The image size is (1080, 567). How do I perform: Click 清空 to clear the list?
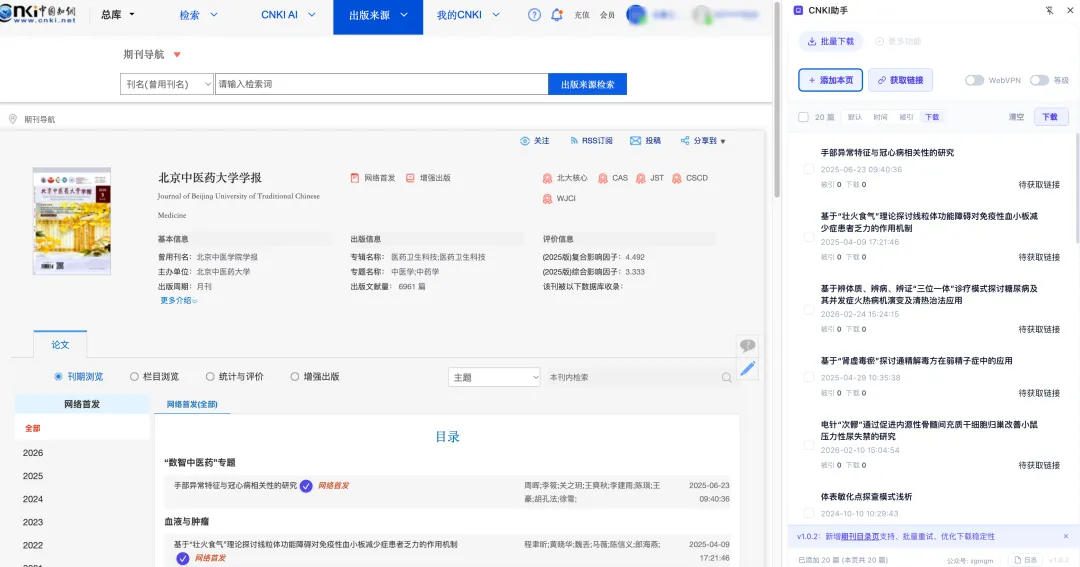pyautogui.click(x=1016, y=117)
